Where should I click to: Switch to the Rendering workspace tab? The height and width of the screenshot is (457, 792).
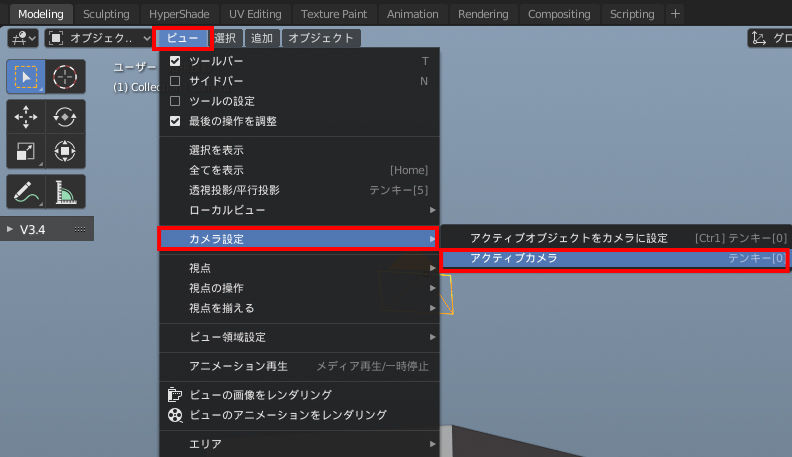[483, 14]
